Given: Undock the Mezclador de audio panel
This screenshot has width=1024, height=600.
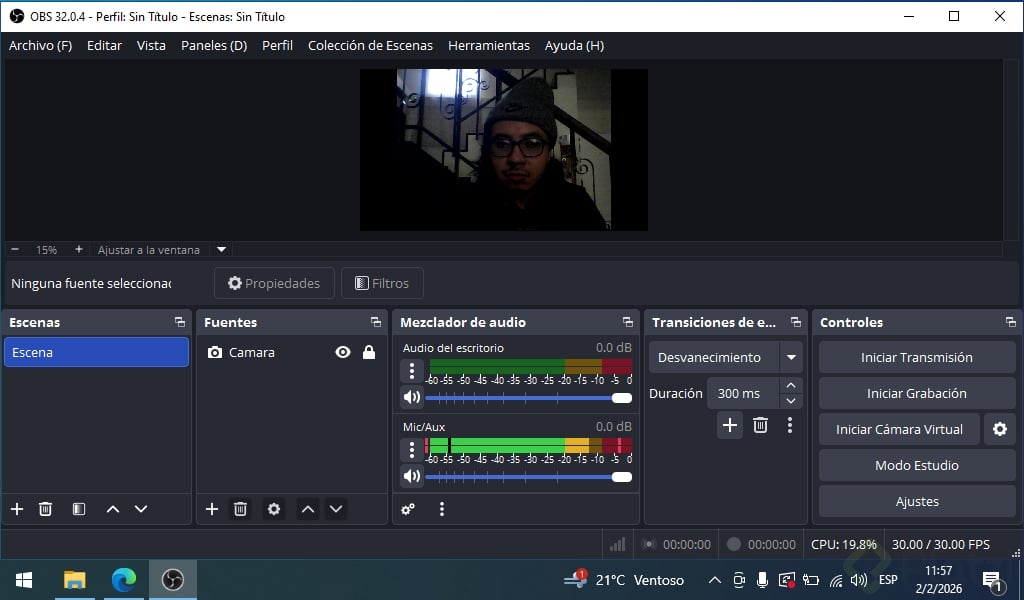Looking at the screenshot, I should 628,322.
